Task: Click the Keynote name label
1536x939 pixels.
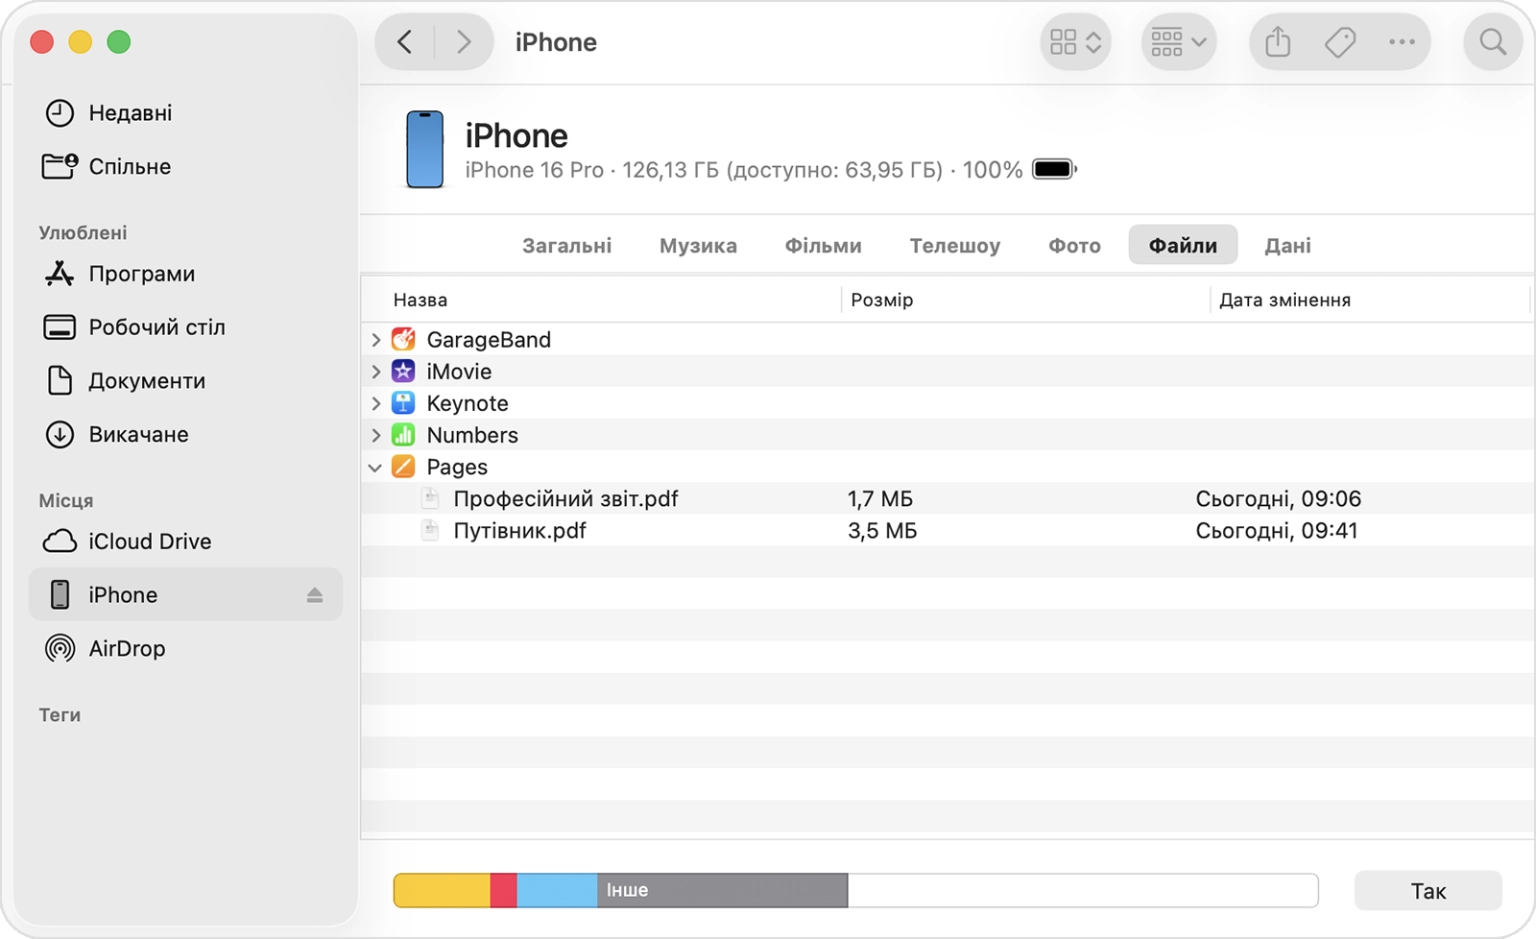Action: coord(467,404)
